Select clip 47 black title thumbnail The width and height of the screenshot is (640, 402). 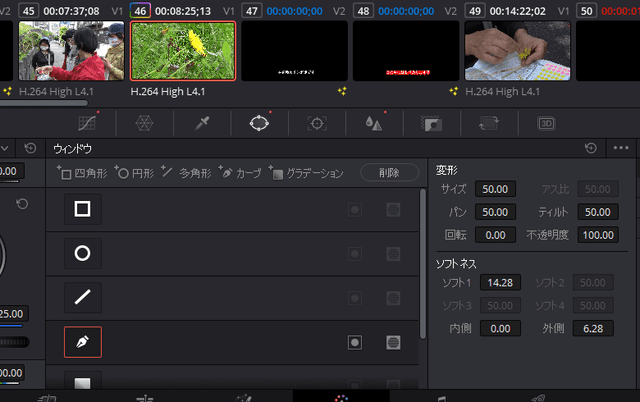294,51
